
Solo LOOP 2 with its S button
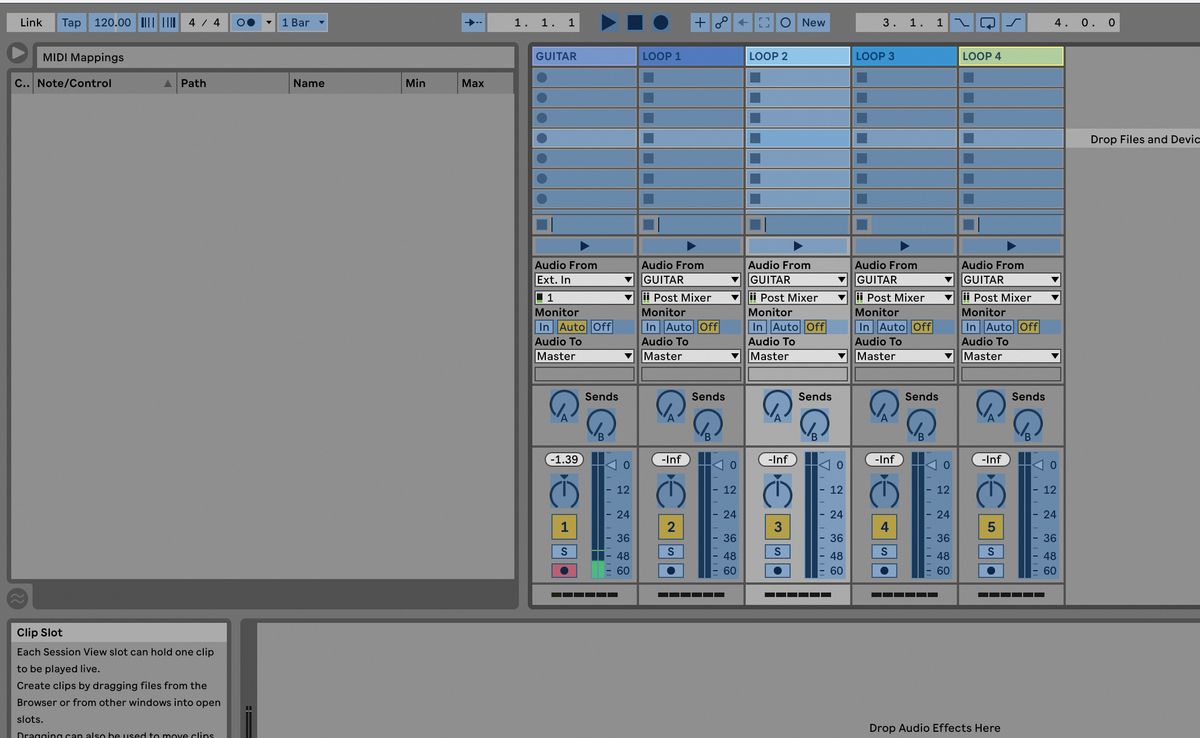(x=777, y=551)
